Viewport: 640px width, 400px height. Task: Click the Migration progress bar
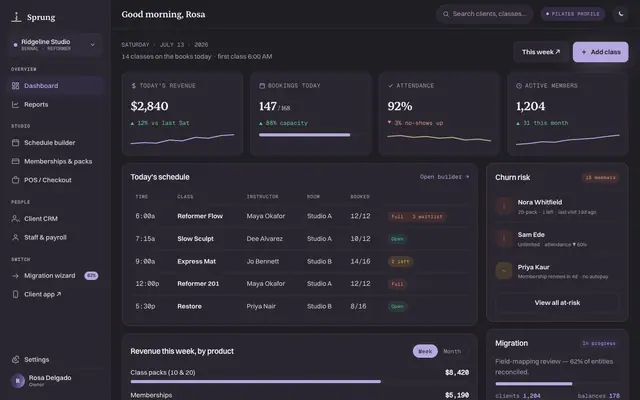[557, 384]
